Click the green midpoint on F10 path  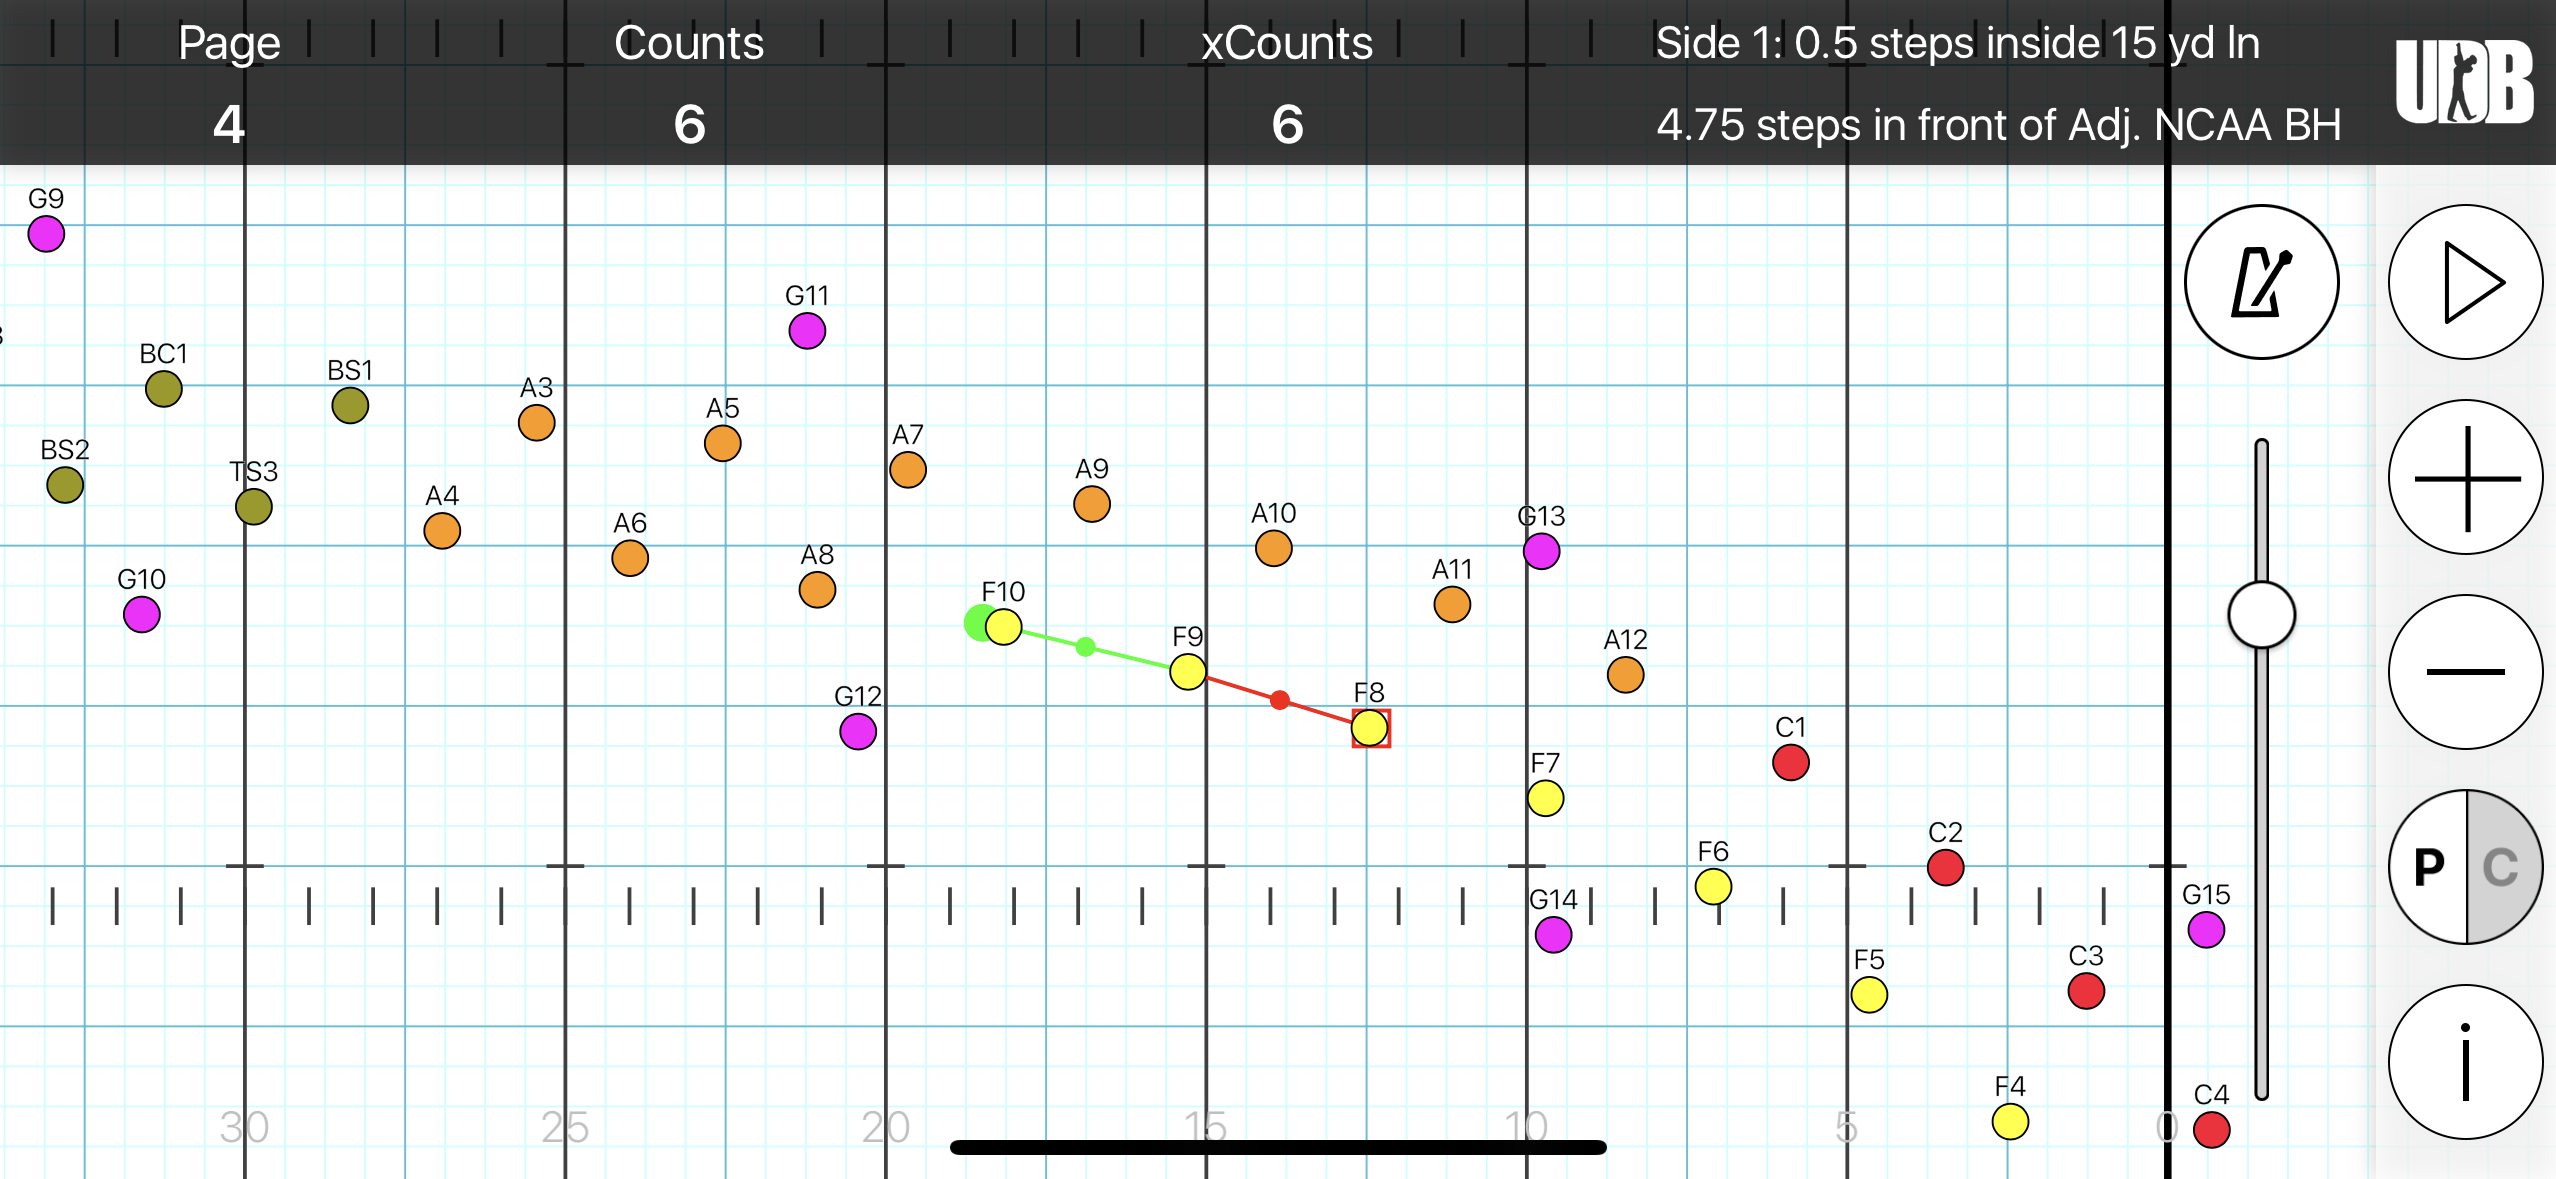[1086, 647]
